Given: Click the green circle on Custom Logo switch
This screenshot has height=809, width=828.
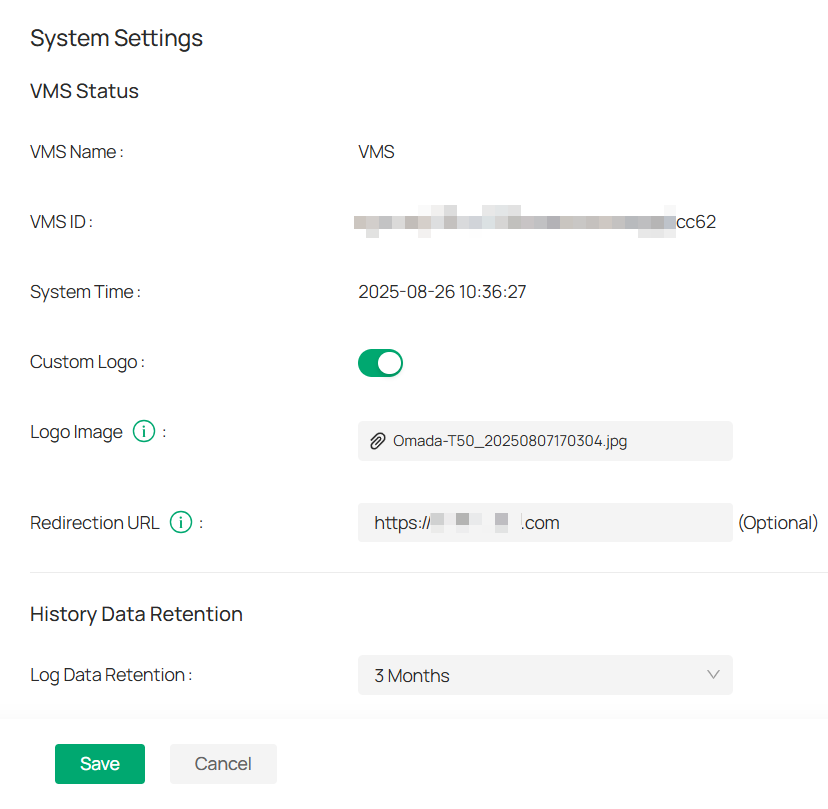Looking at the screenshot, I should (389, 362).
